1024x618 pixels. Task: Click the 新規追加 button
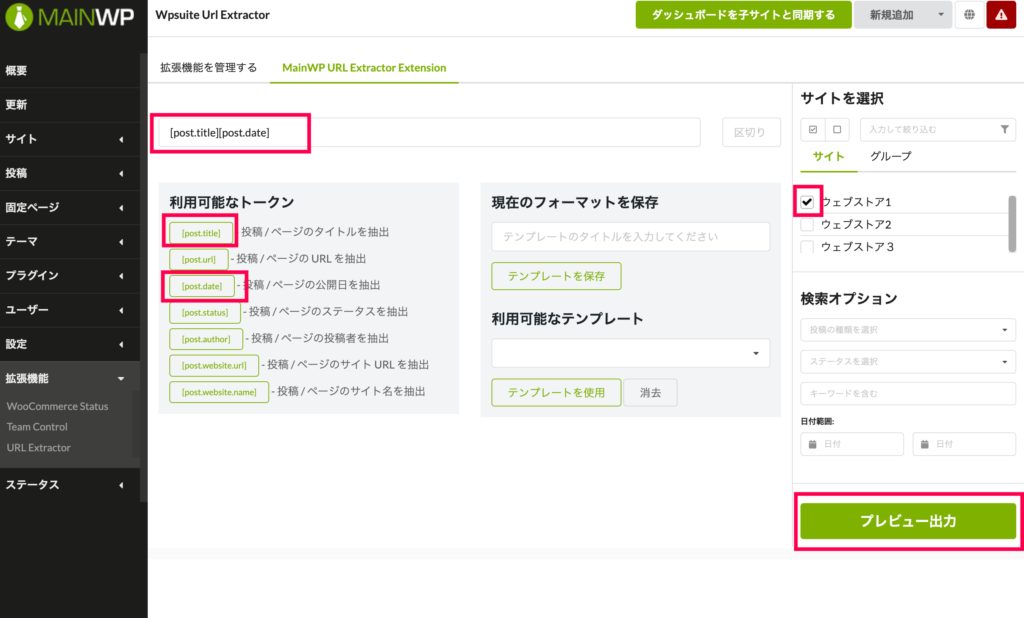coord(891,14)
